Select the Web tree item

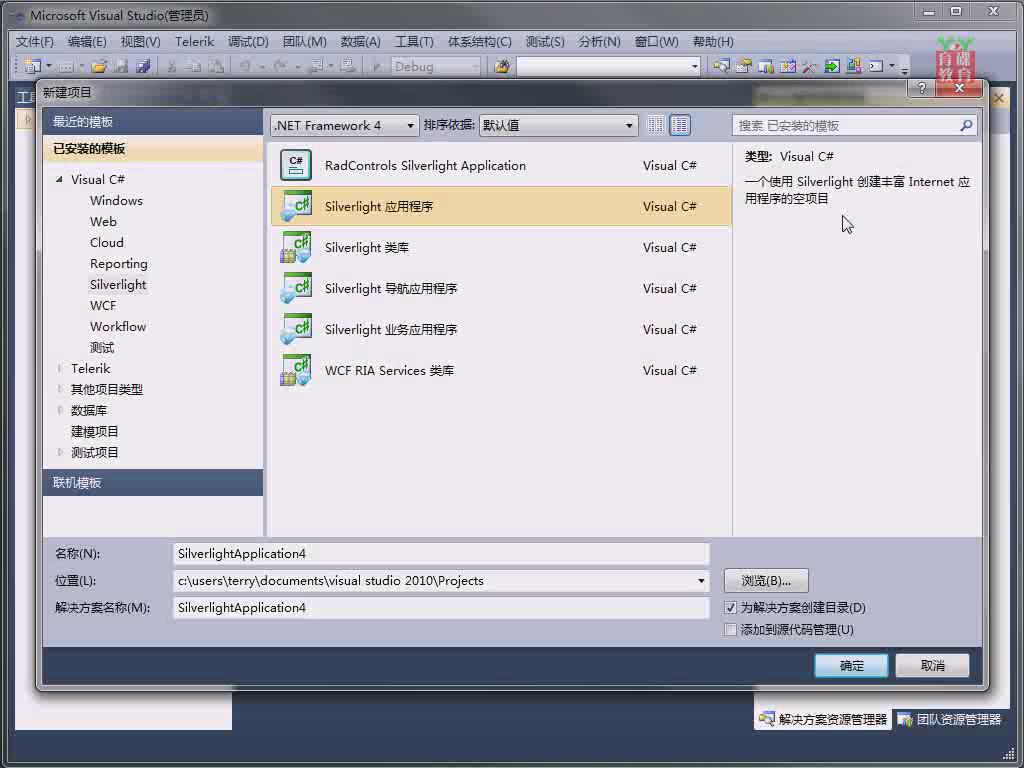(103, 221)
